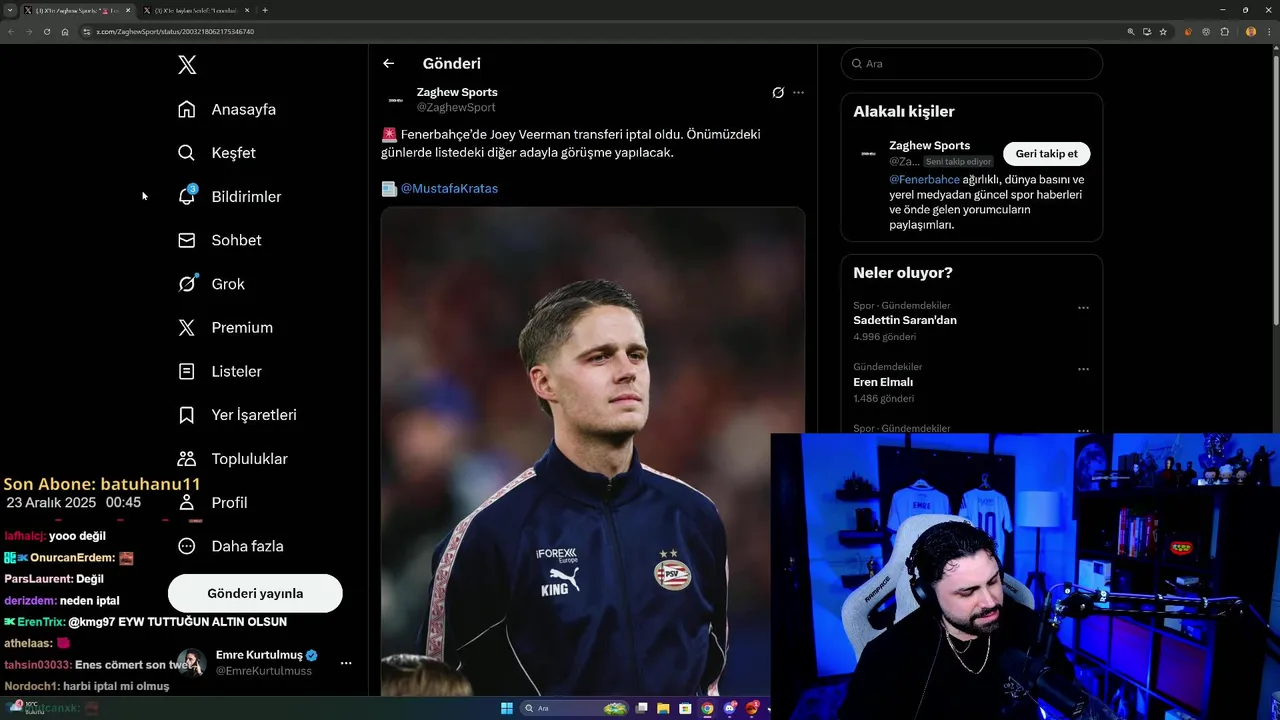
Task: Open Yer İşaretleri bookmark icon
Action: pos(186,415)
